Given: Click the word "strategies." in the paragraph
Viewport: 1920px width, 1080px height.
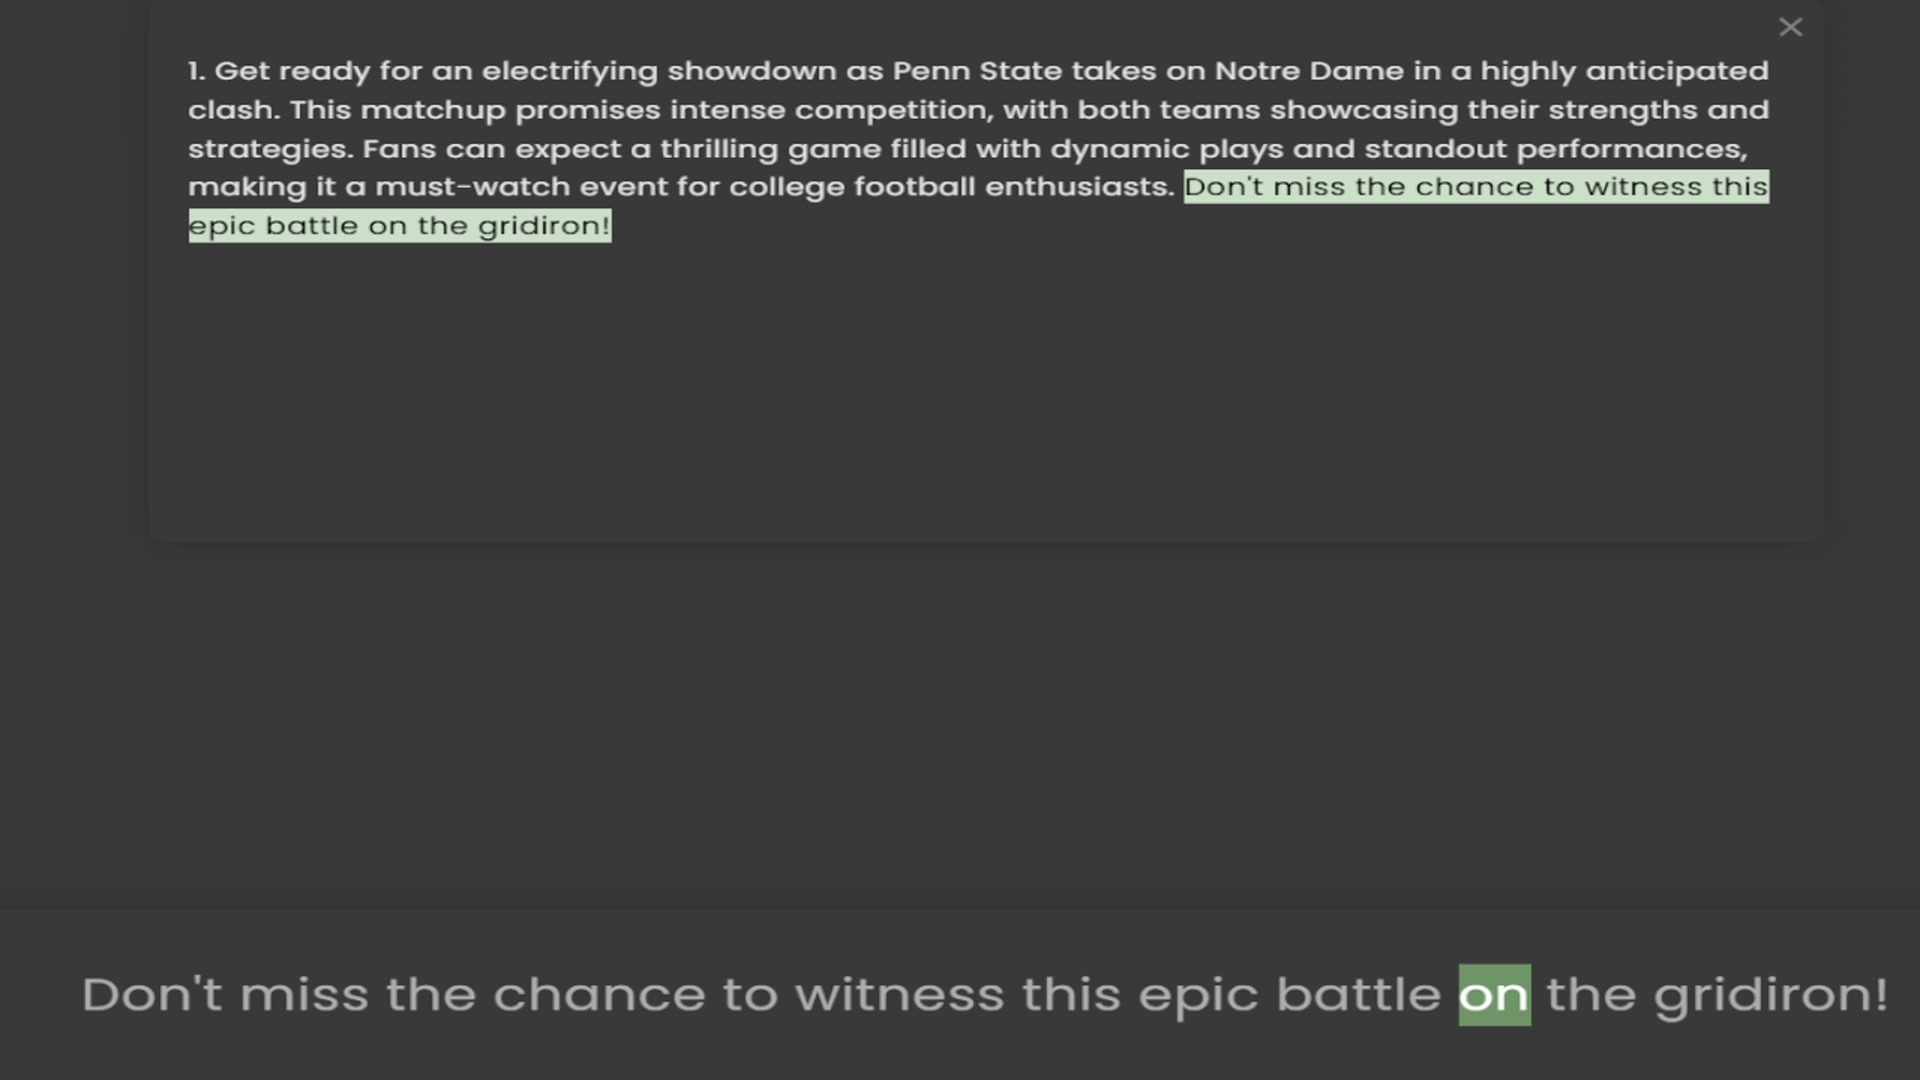Looking at the screenshot, I should pos(270,149).
